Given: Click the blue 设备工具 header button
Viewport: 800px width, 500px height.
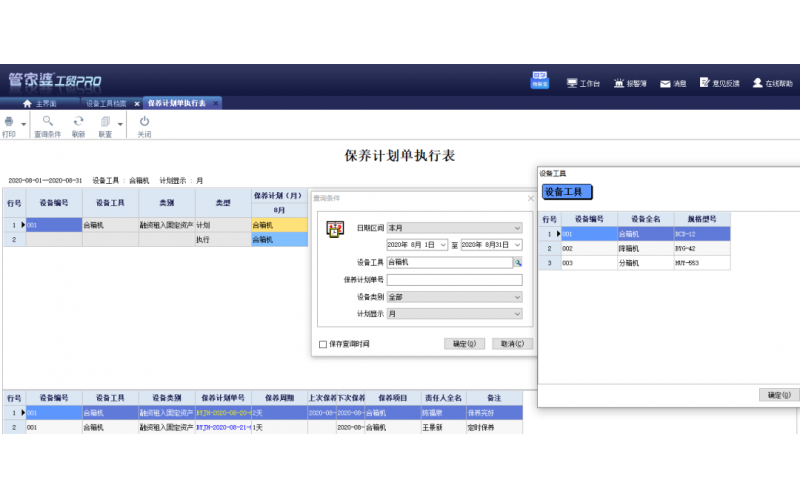Looking at the screenshot, I should (566, 192).
